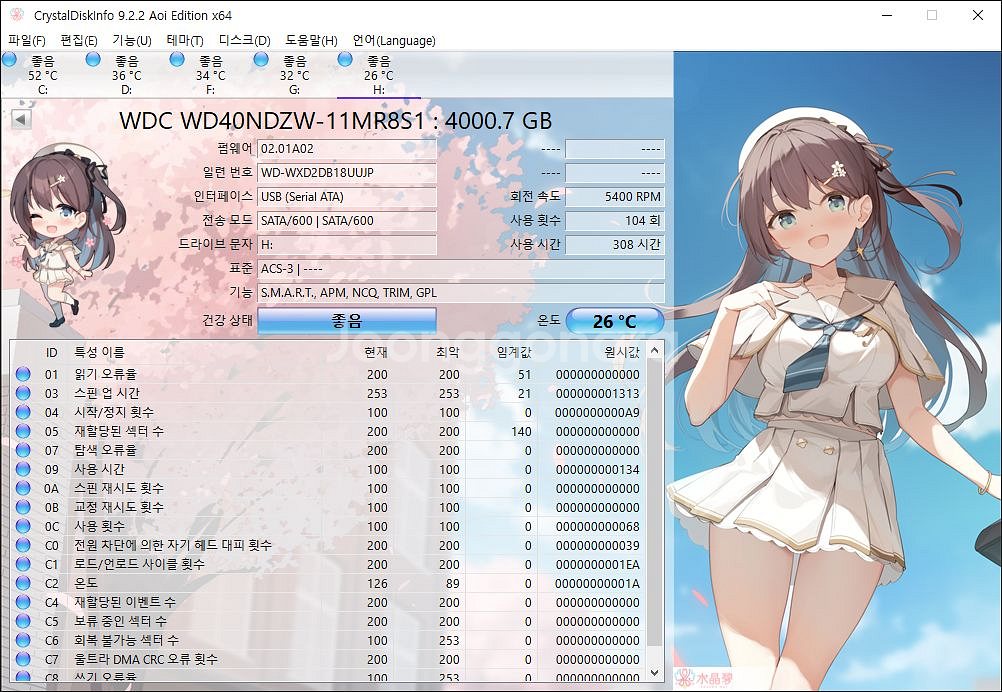Click raw value 000000000134
This screenshot has height=692, width=1002.
(x=597, y=470)
